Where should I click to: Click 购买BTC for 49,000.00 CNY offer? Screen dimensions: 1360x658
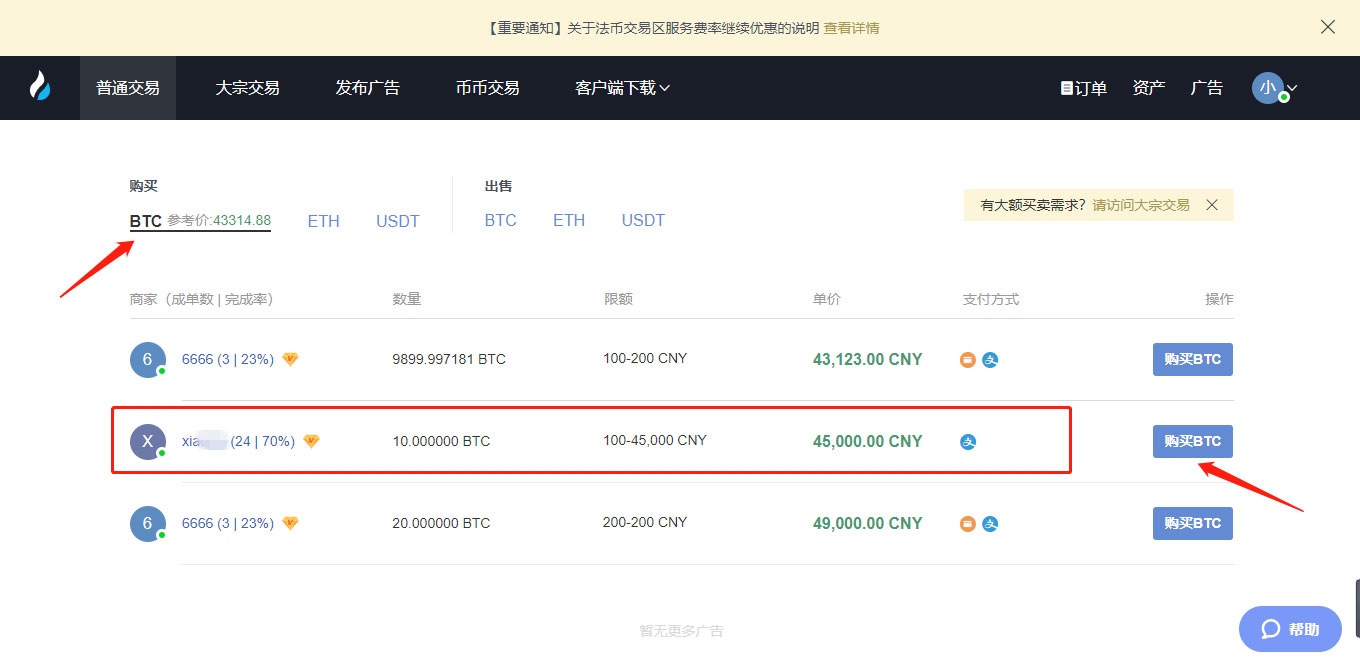click(1193, 523)
